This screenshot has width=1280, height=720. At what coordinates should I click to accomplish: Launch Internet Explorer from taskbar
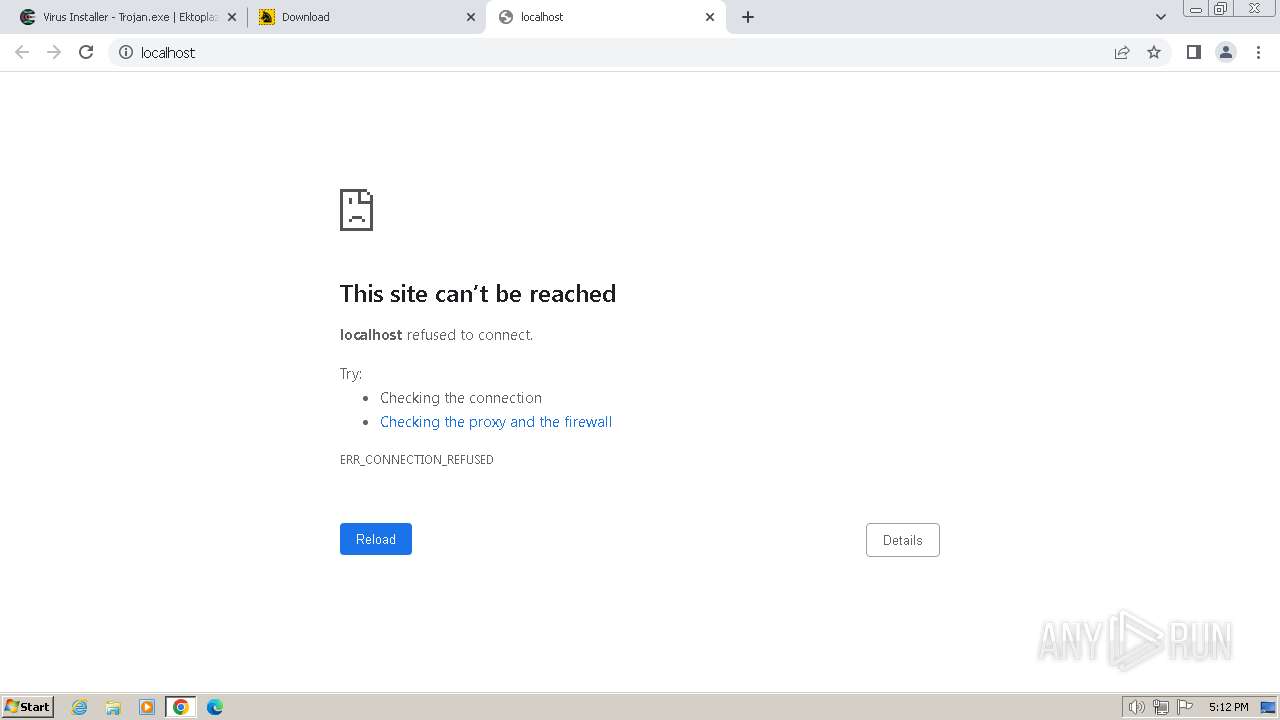[x=80, y=707]
